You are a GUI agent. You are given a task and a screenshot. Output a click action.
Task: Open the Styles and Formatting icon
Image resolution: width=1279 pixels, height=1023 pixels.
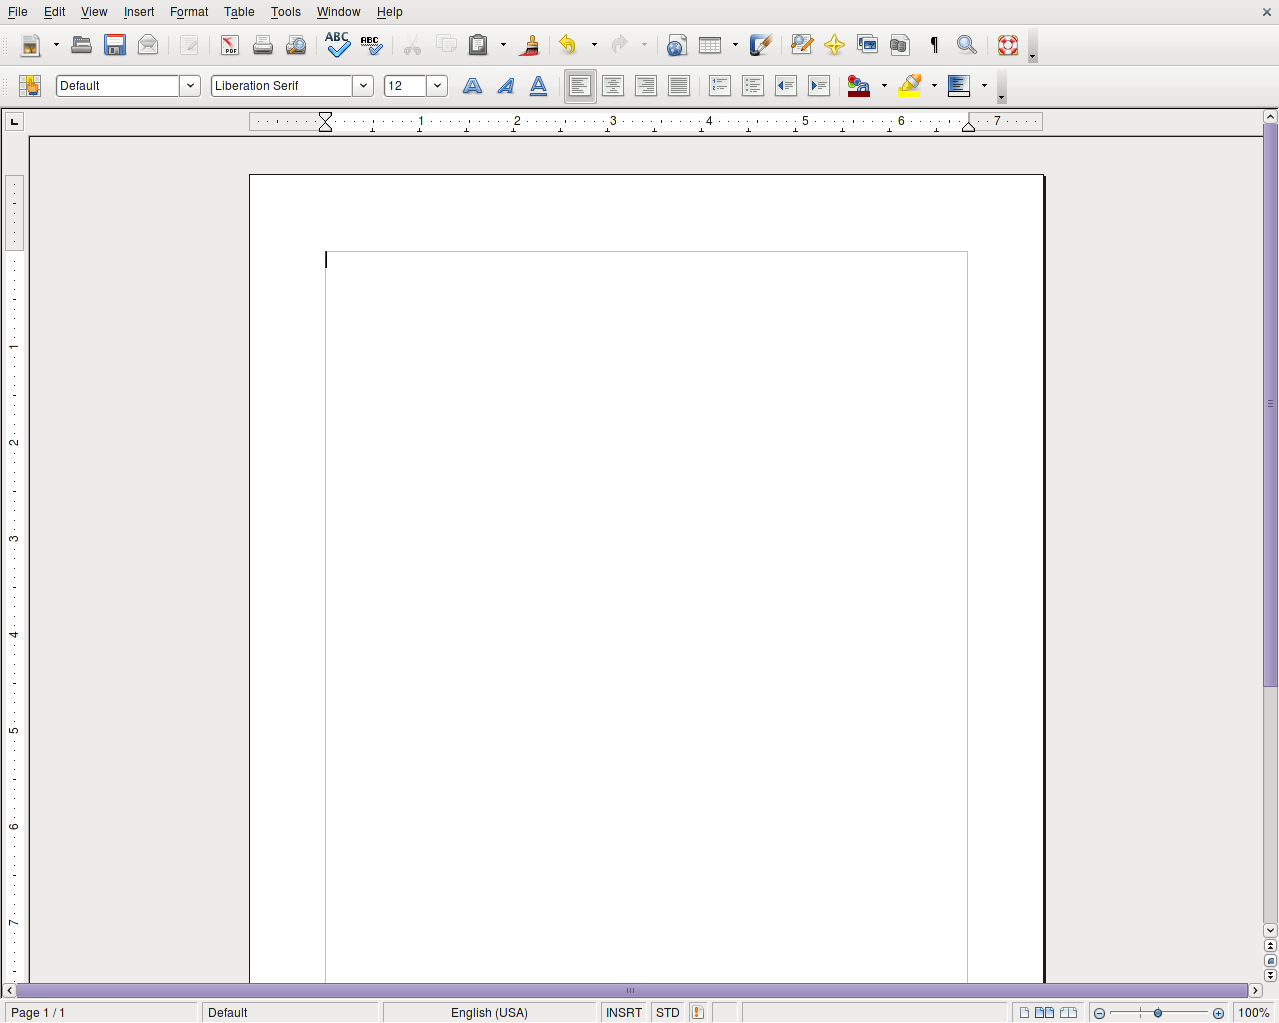(30, 86)
